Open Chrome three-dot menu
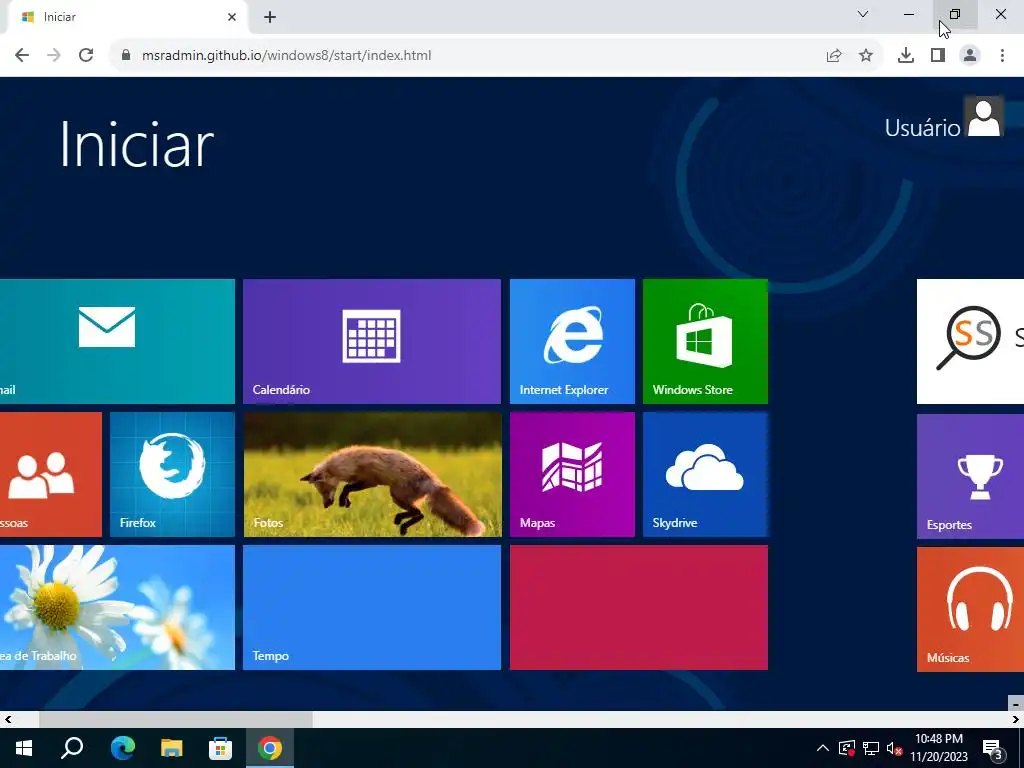Screen dimensions: 1024x768 (x=1002, y=56)
